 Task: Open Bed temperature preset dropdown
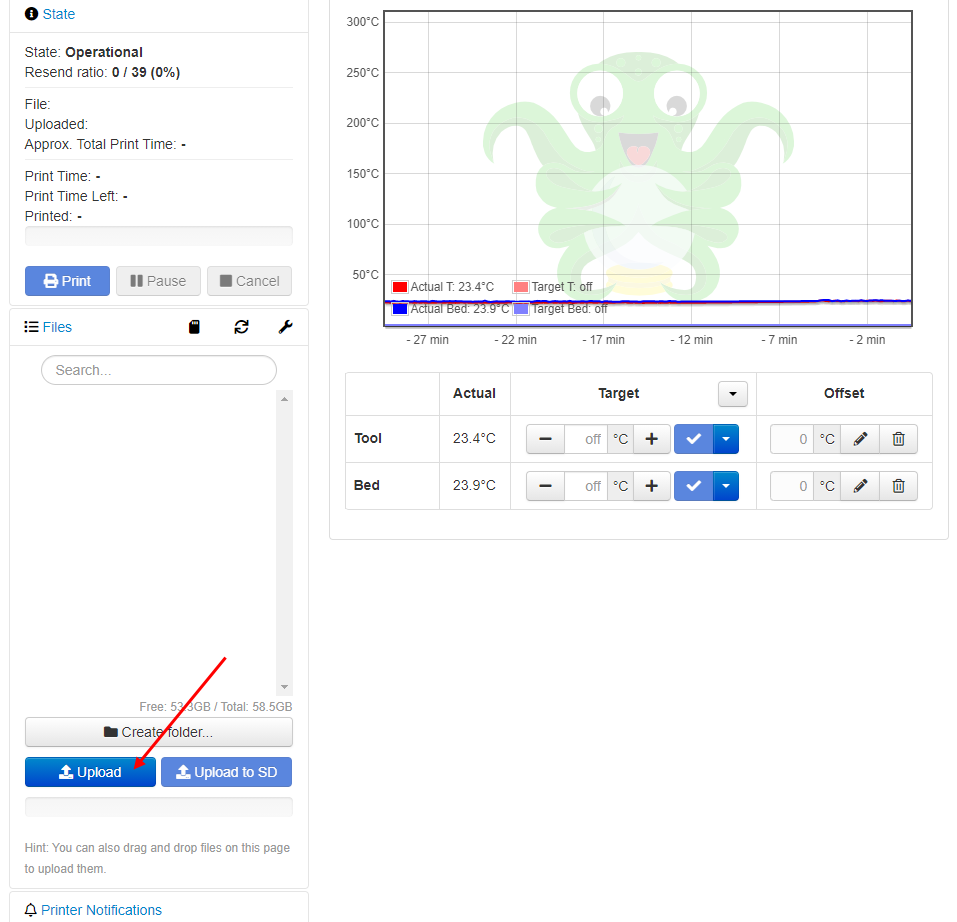click(x=726, y=486)
